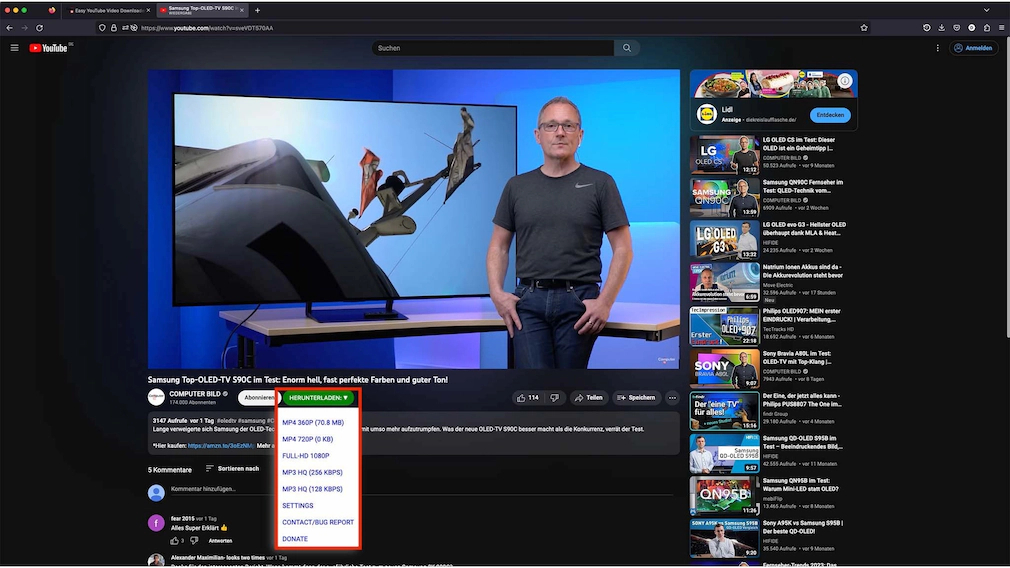The width and height of the screenshot is (1010, 568).
Task: Bookmark this page with the star icon
Action: pyautogui.click(x=864, y=28)
